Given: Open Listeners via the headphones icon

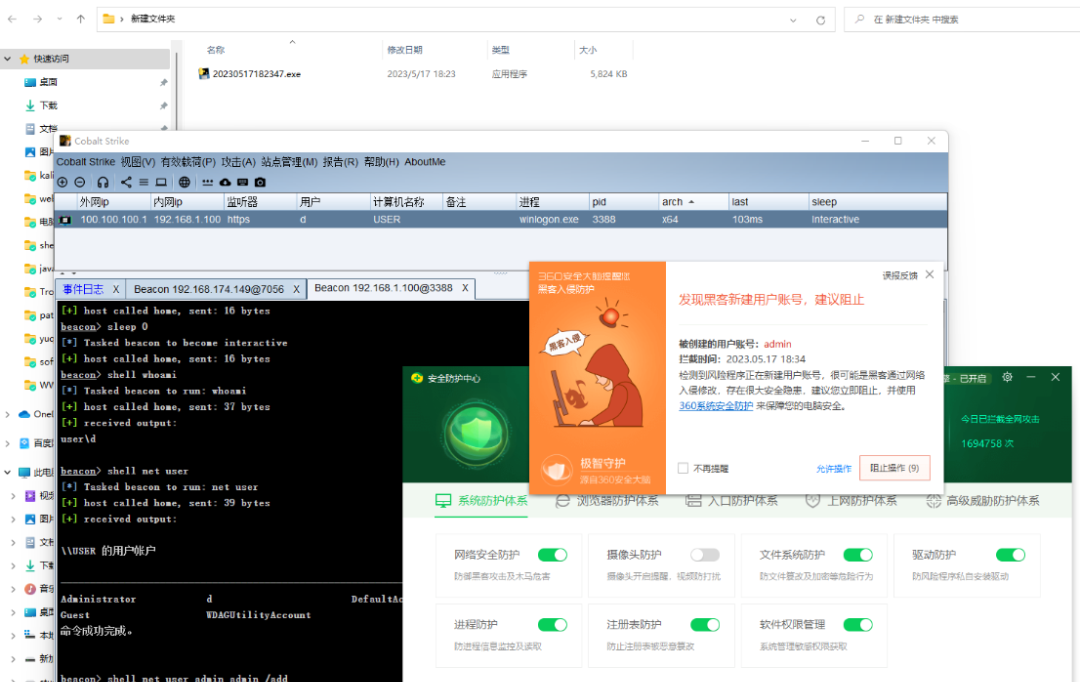Looking at the screenshot, I should 103,183.
